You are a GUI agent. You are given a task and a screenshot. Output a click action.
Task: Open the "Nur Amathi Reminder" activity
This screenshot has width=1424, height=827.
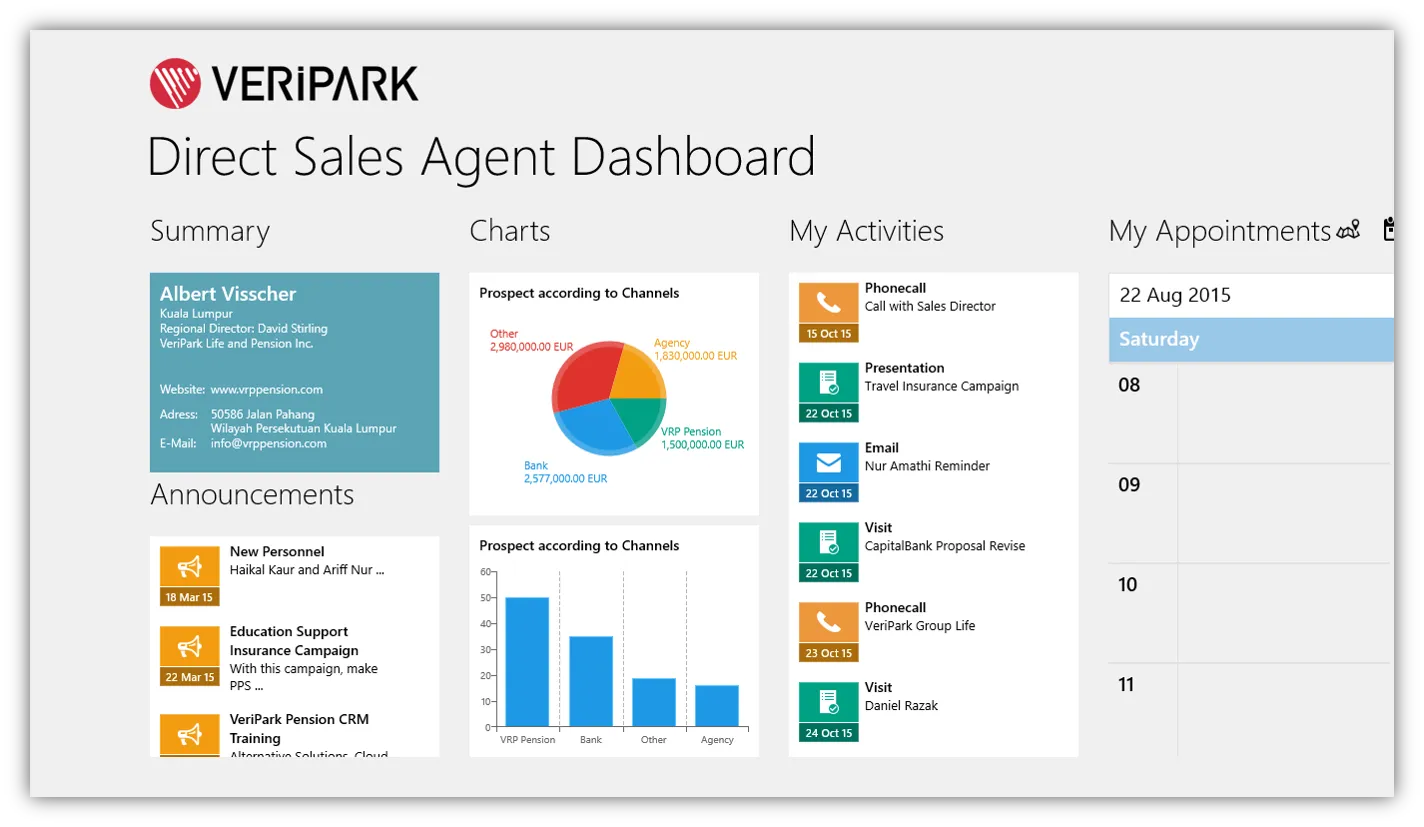click(927, 466)
